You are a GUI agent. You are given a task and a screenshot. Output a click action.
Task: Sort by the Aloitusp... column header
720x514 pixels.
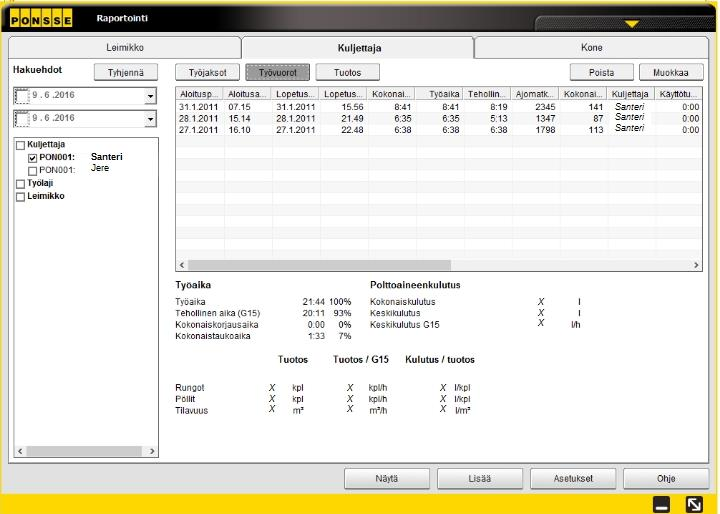tap(199, 94)
